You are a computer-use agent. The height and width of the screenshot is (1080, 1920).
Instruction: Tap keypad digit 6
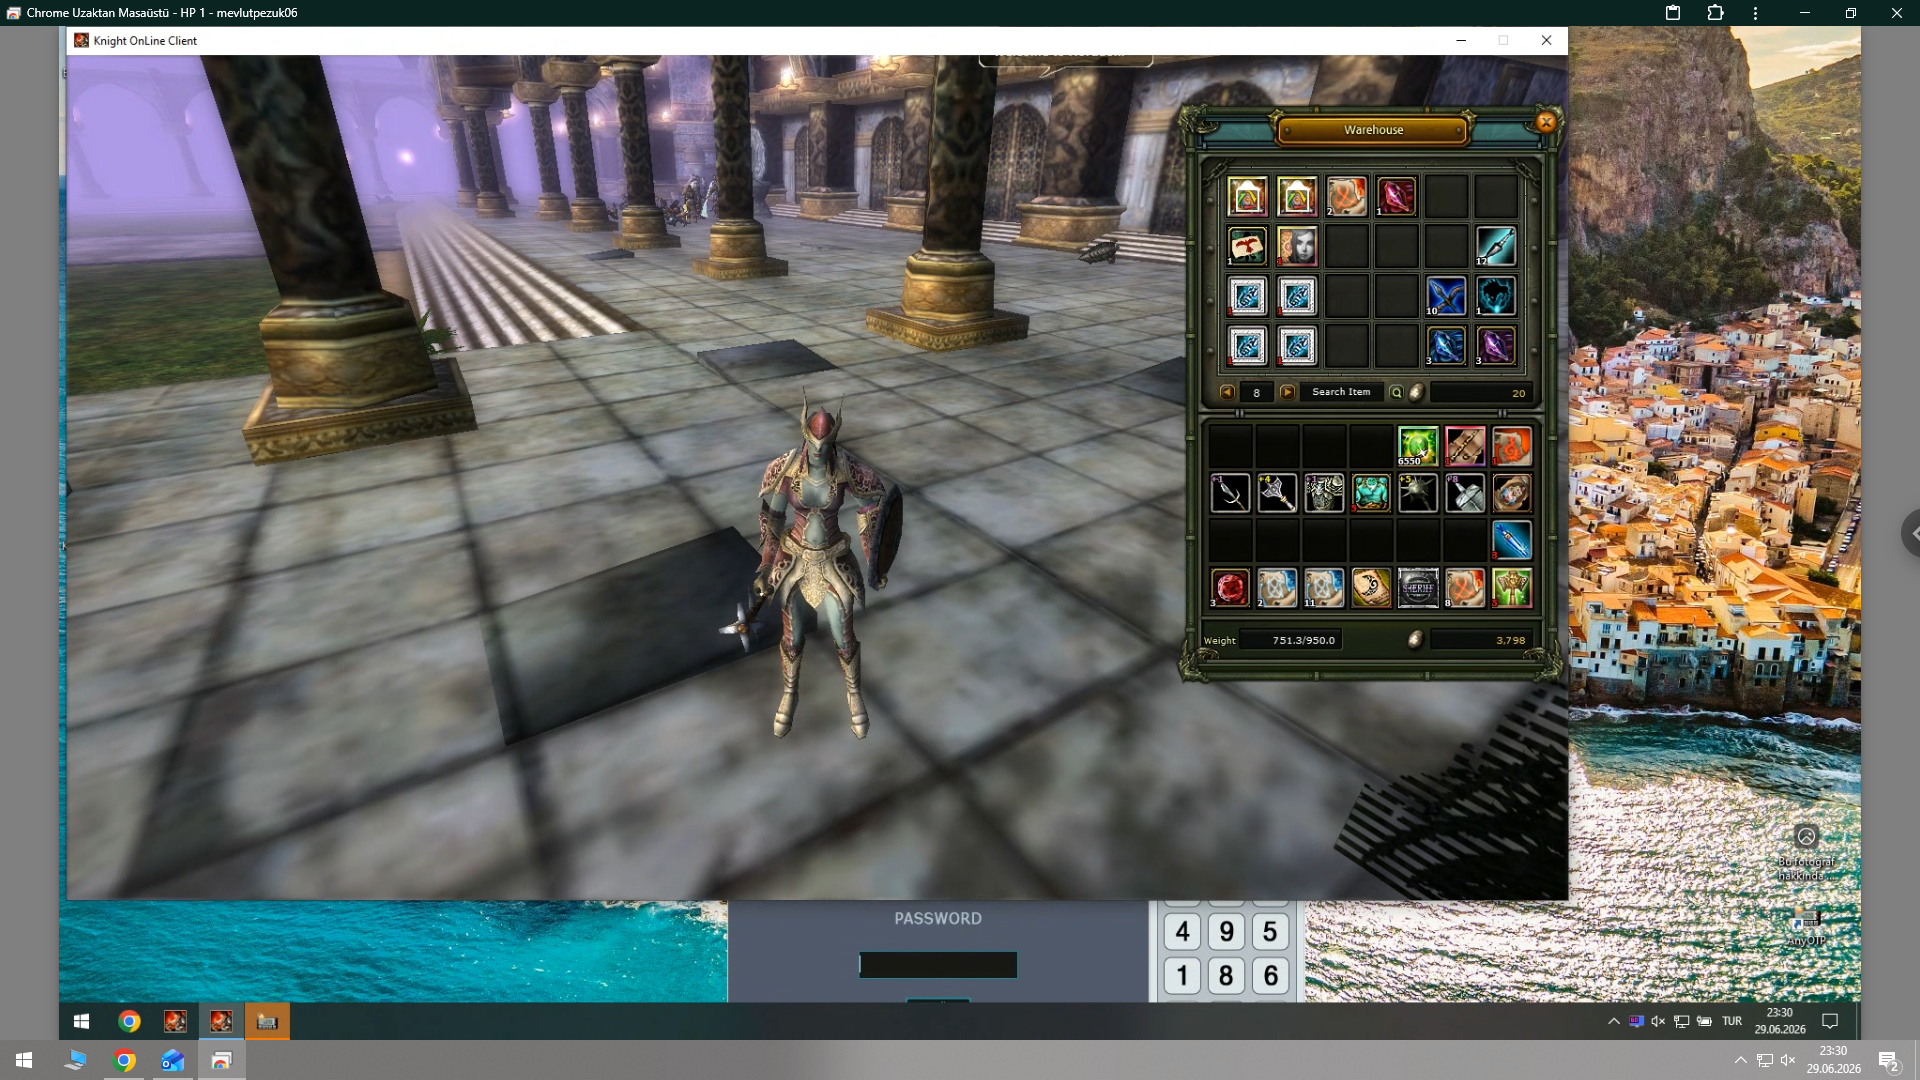[1270, 975]
